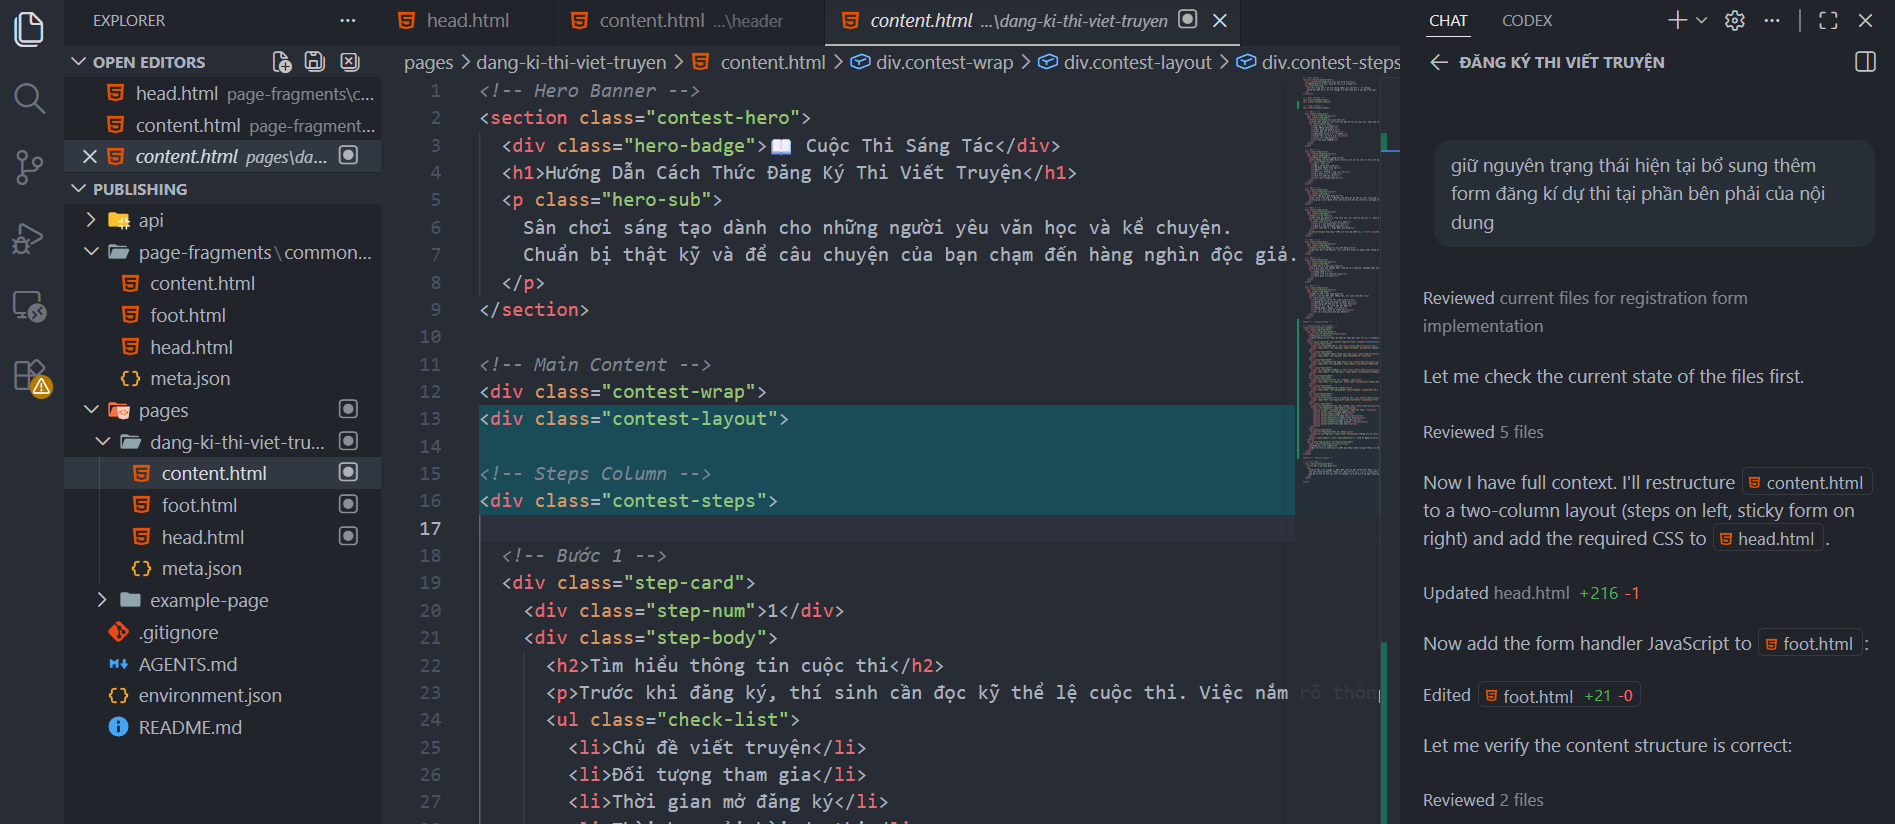Collapse dang-ki-thi-viet-tru... folder
1895x824 pixels.
click(103, 441)
